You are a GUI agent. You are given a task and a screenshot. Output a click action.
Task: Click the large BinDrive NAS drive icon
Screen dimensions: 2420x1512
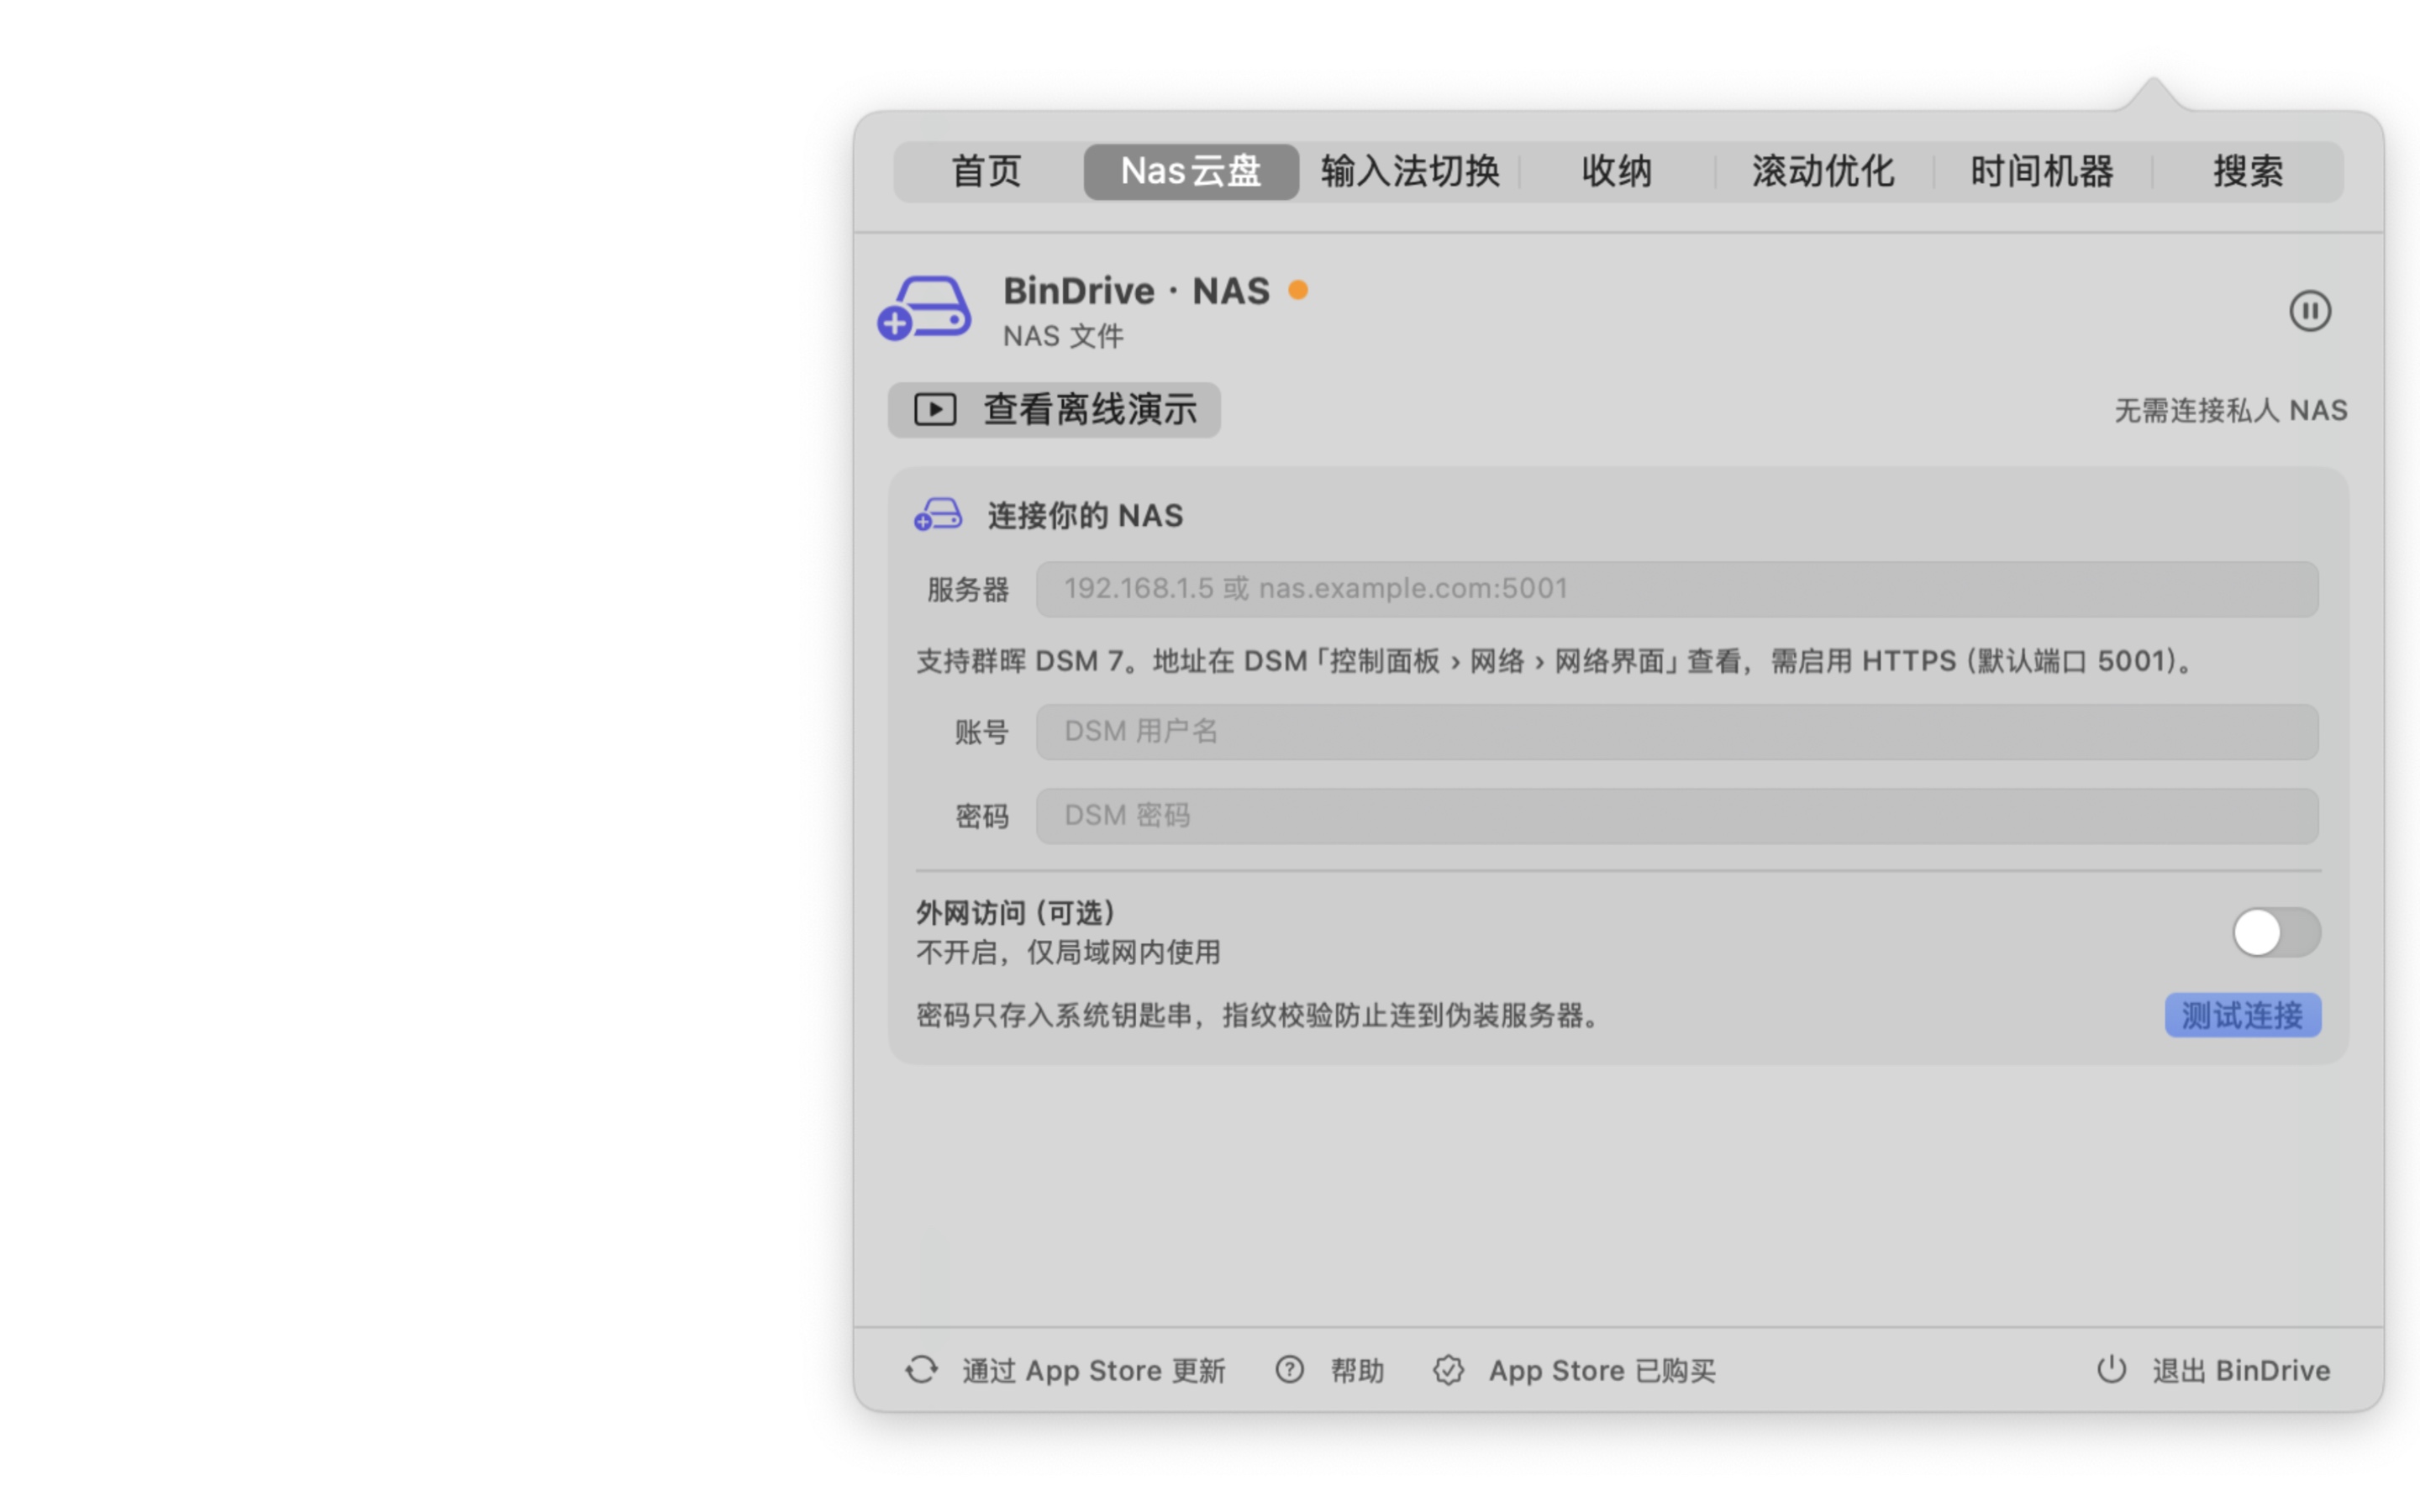(x=924, y=308)
